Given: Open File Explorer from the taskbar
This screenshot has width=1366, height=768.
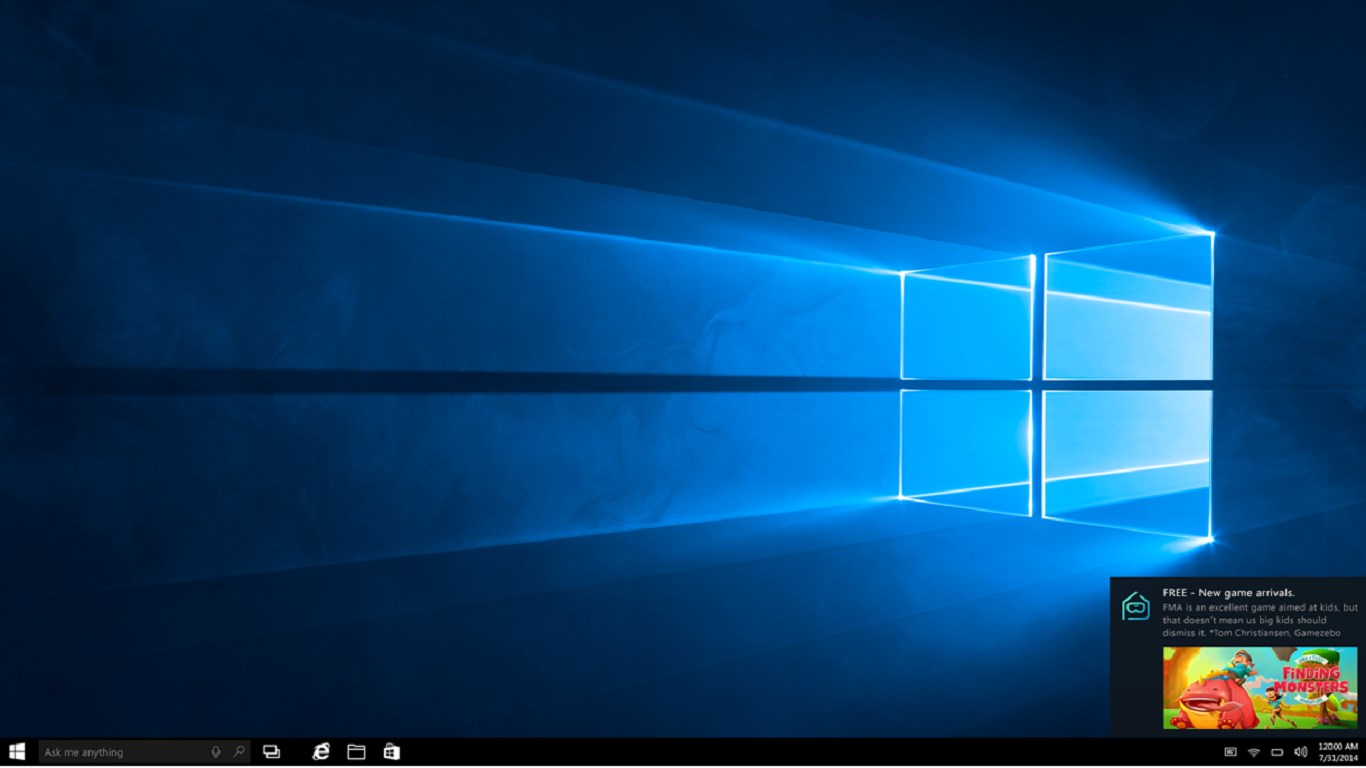Looking at the screenshot, I should (356, 752).
